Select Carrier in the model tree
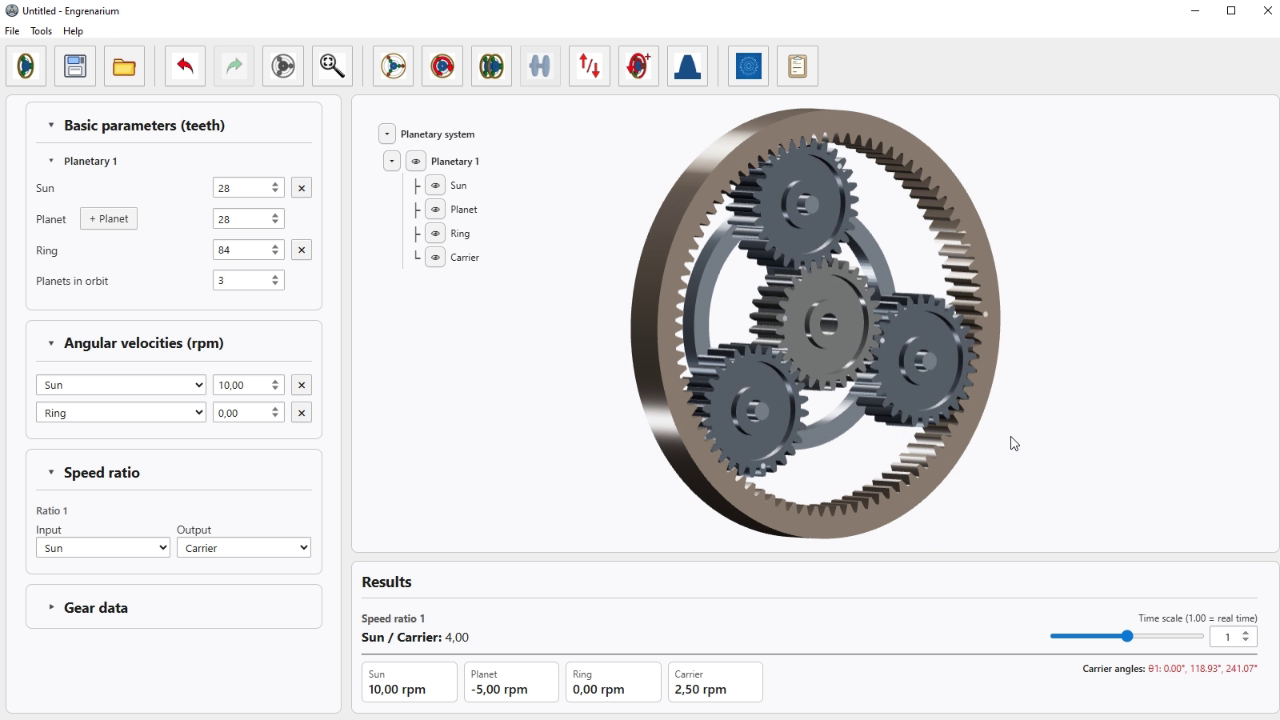Viewport: 1280px width, 720px height. click(465, 257)
